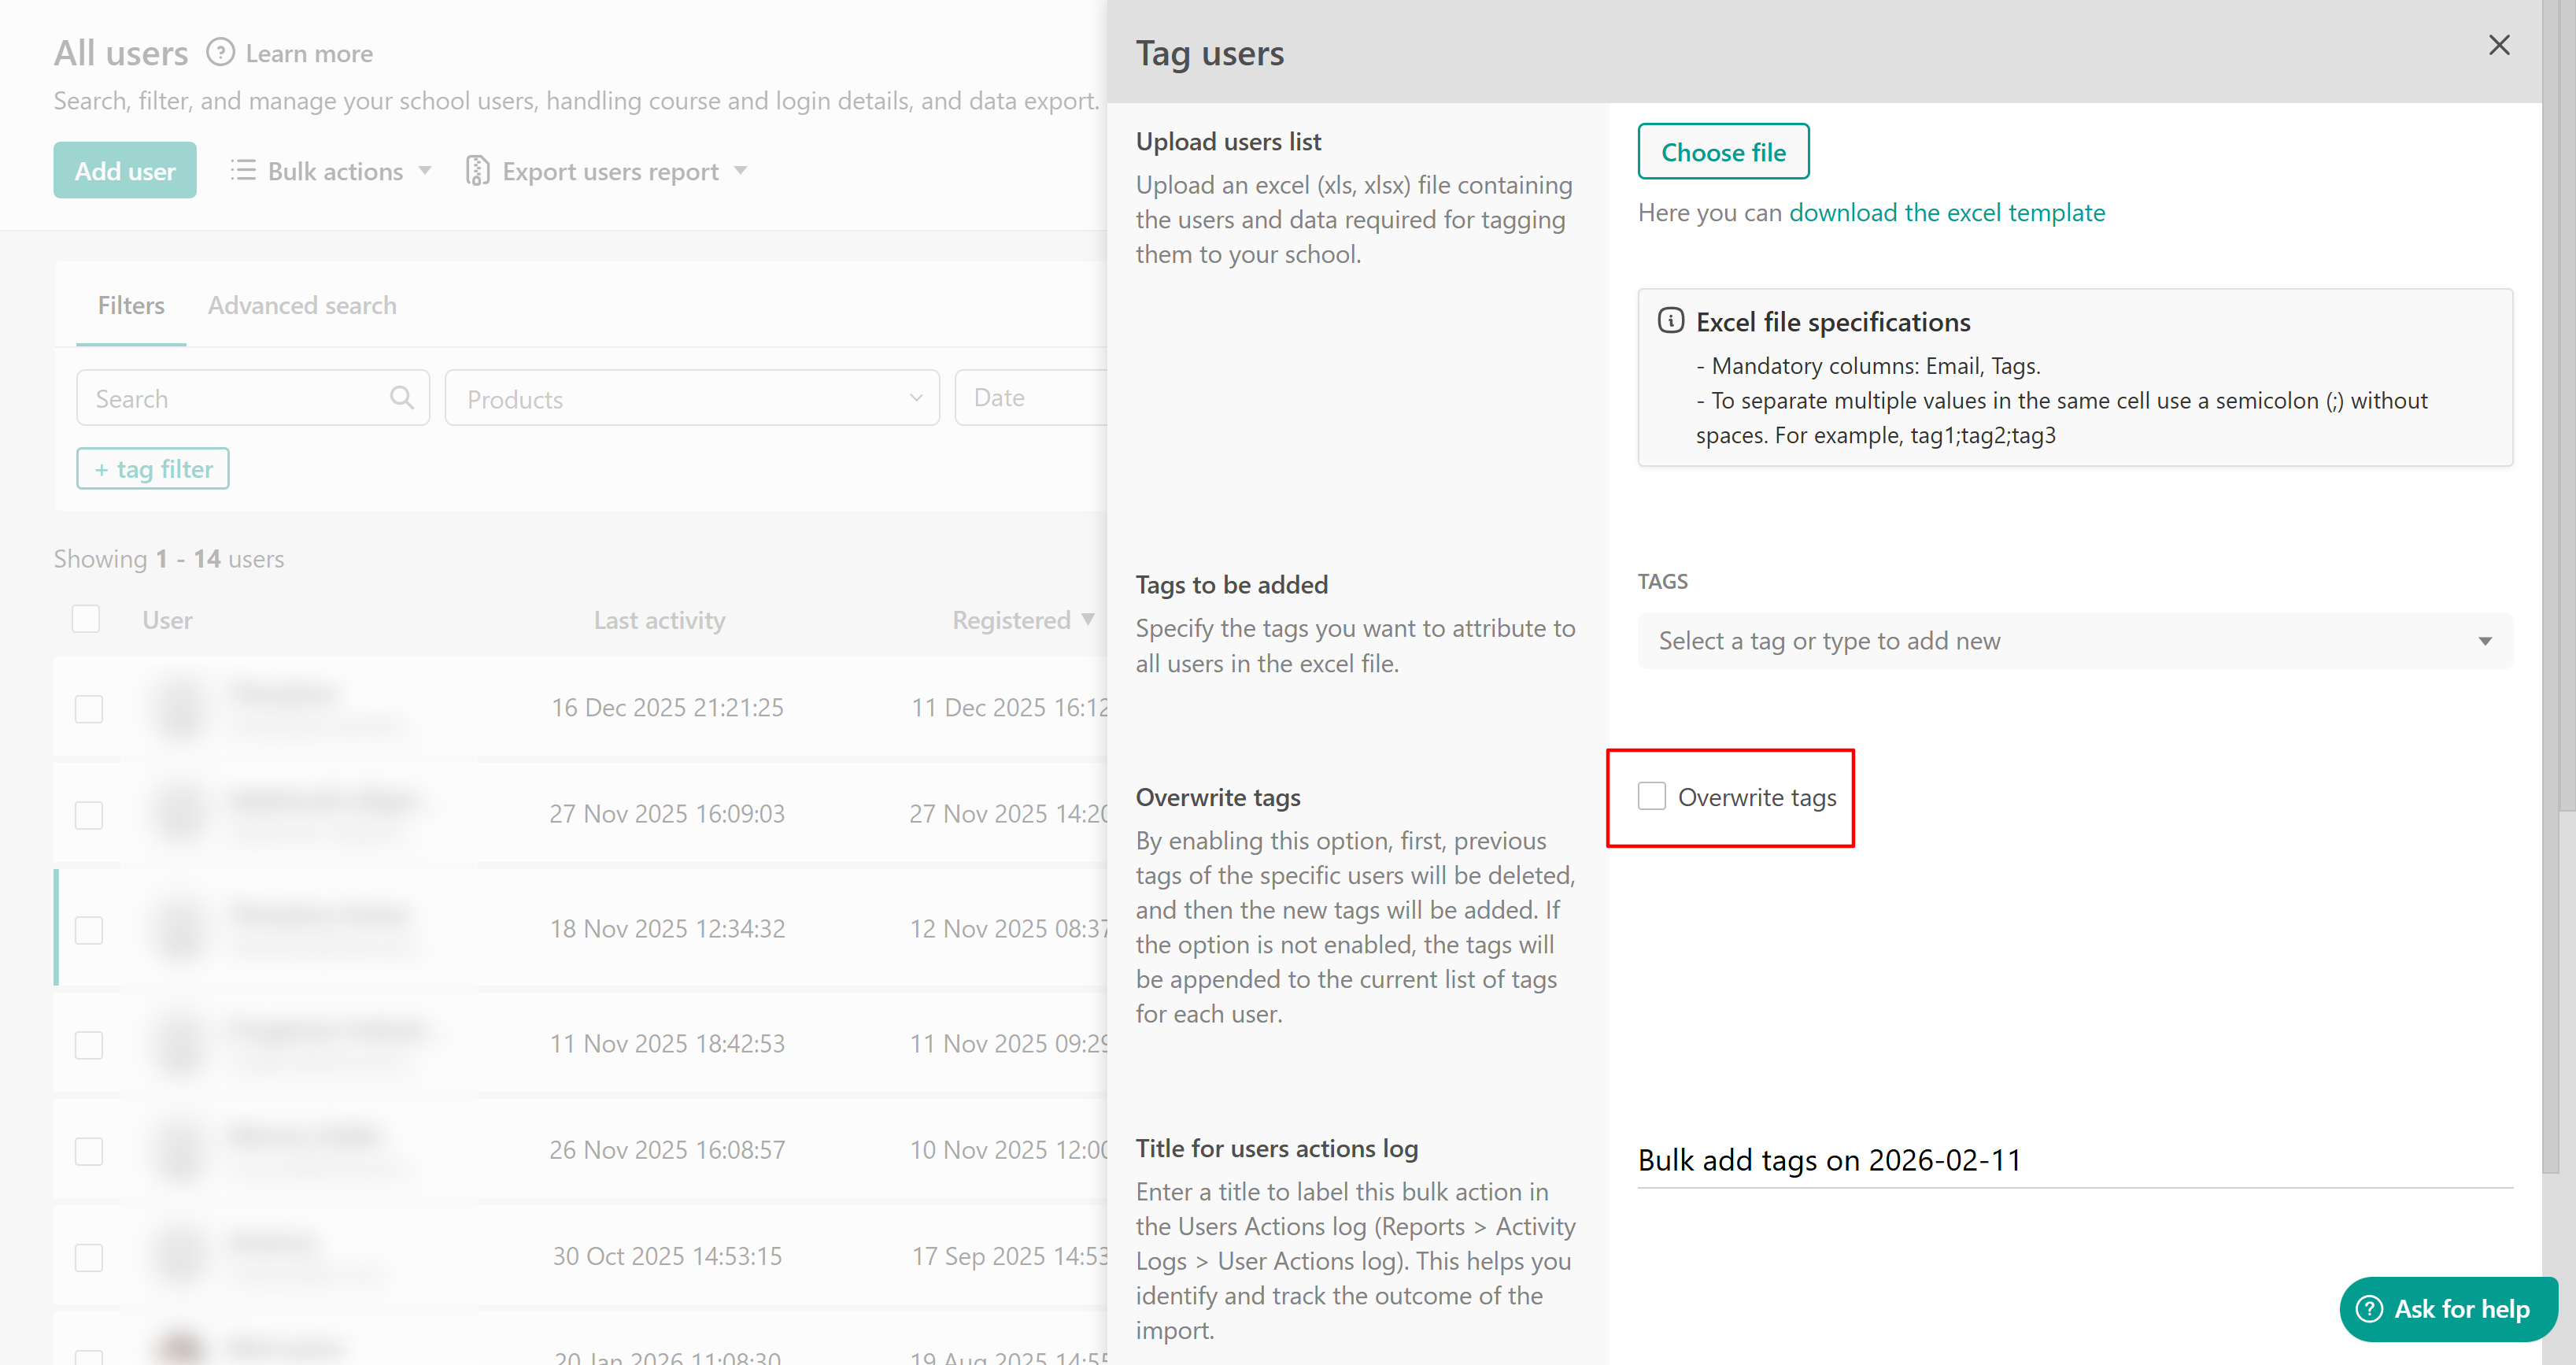
Task: Switch to the Advanced search tab
Action: (302, 305)
